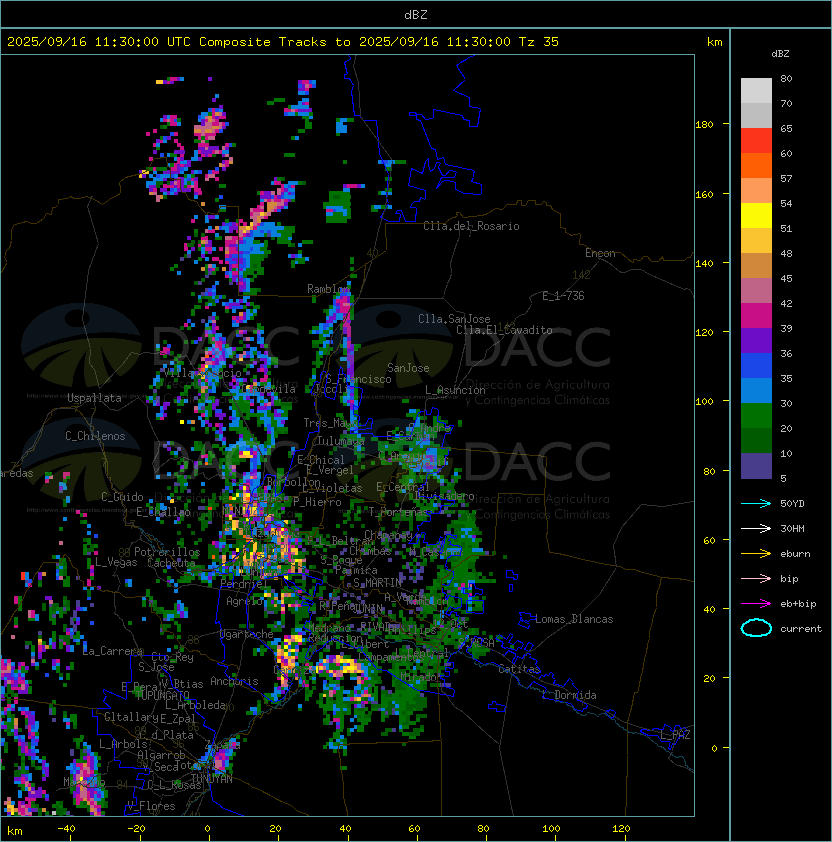Screen dimensions: 832x842
Task: Click the magenta eb+bip arrow in legend
Action: [756, 604]
